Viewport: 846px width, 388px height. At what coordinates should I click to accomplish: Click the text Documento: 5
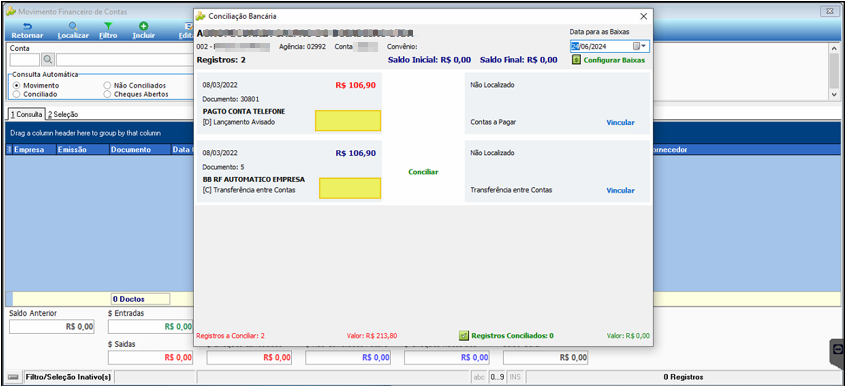pyautogui.click(x=223, y=167)
